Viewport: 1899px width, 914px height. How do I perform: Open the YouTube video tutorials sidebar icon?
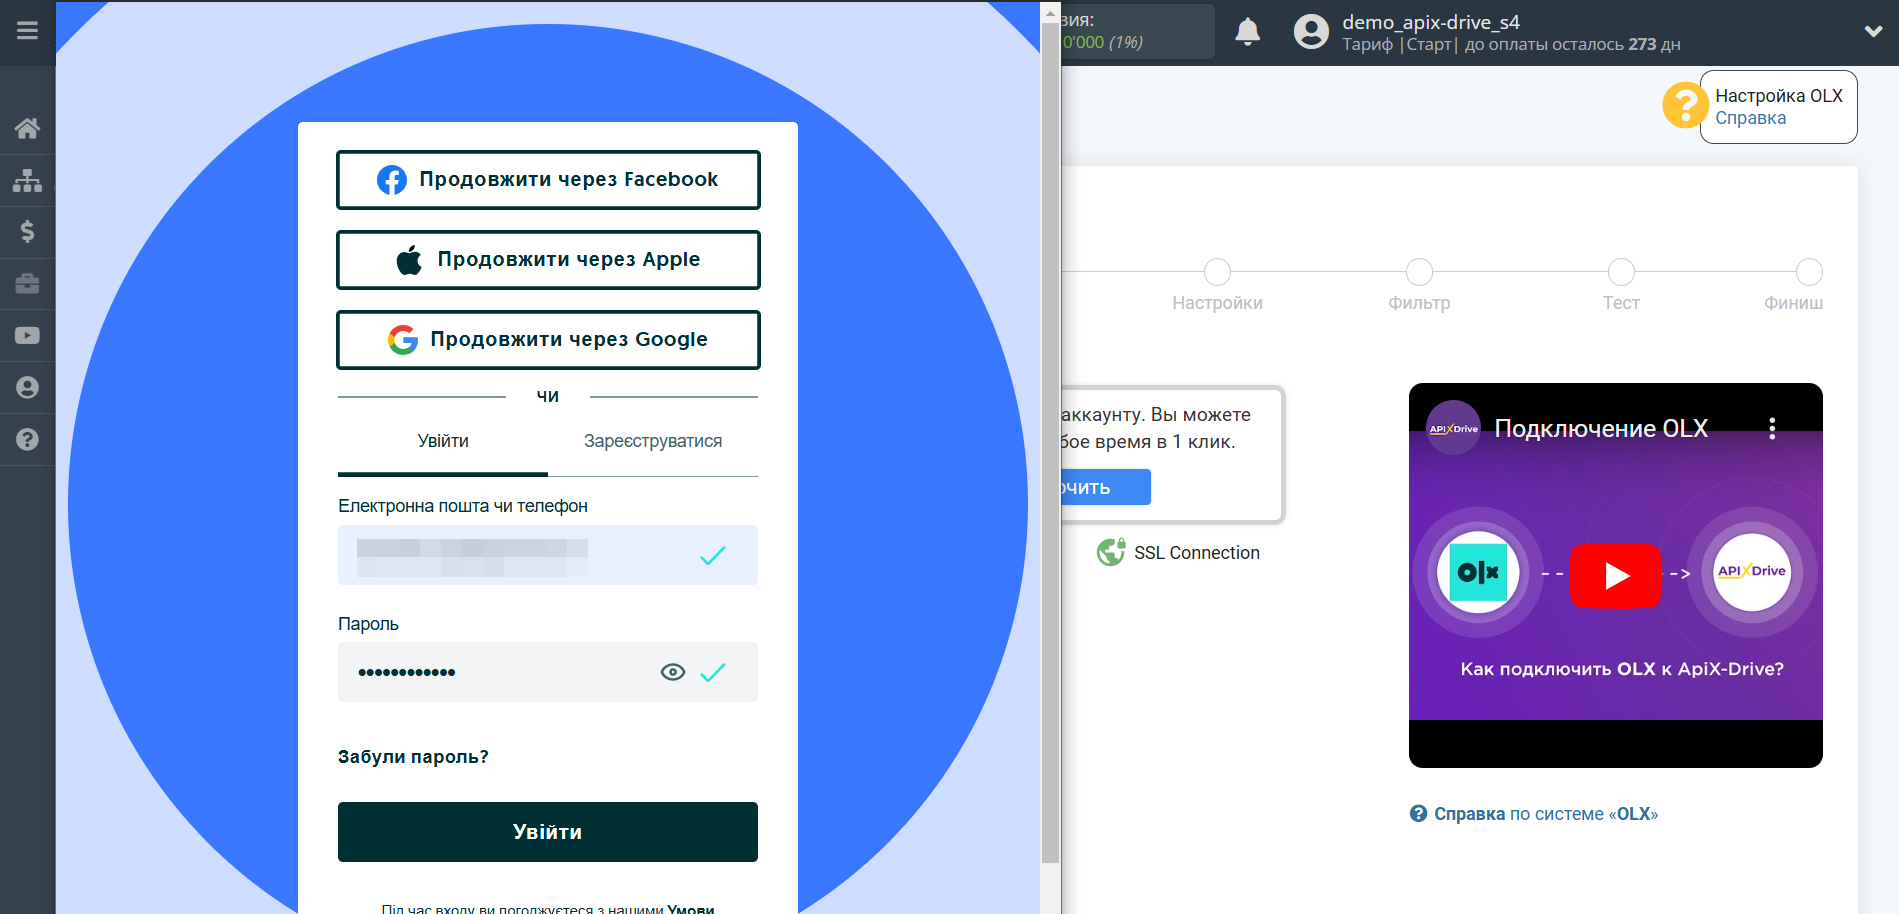pyautogui.click(x=27, y=336)
